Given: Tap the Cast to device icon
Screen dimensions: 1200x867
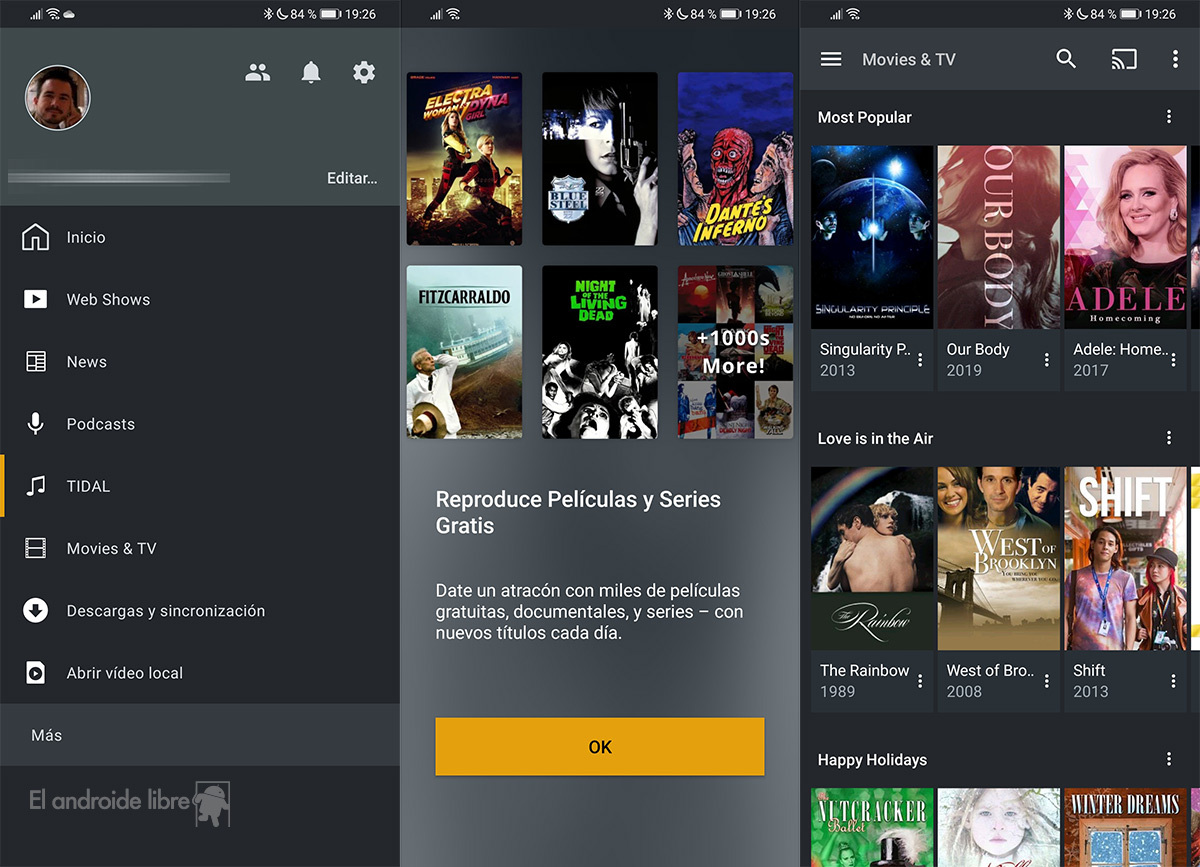Looking at the screenshot, I should (x=1124, y=59).
